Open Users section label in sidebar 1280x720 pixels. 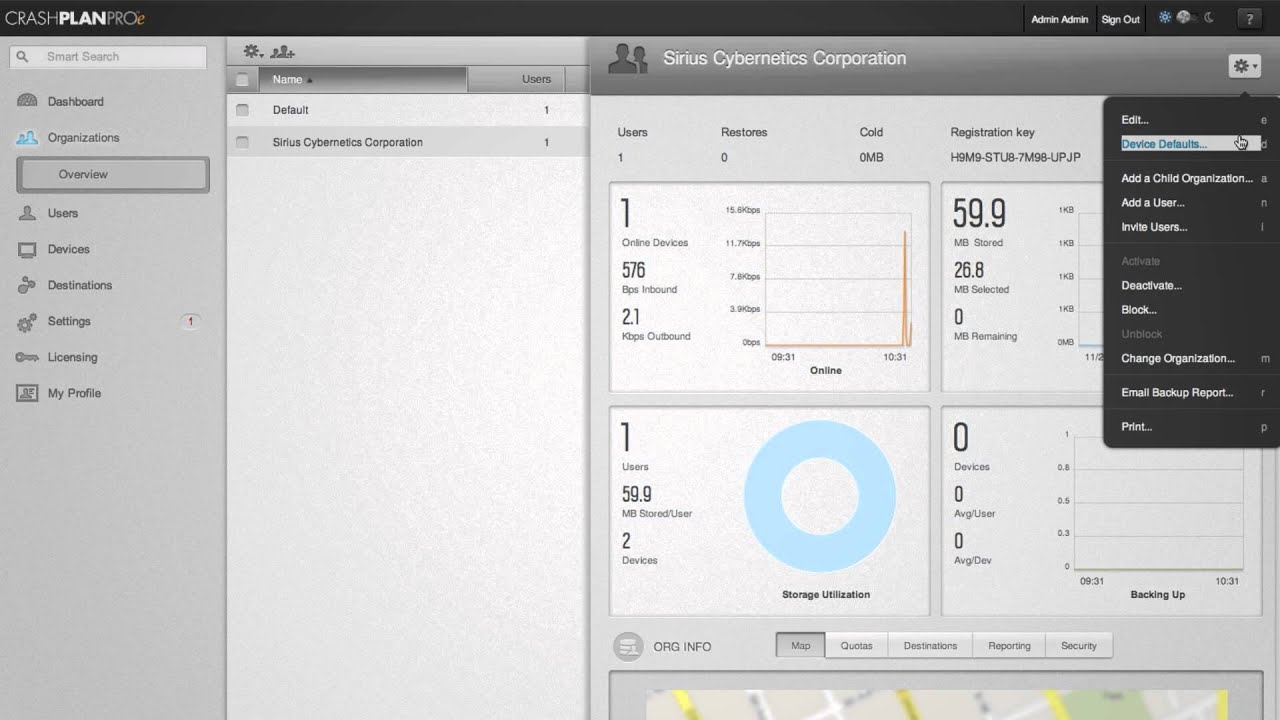(62, 213)
